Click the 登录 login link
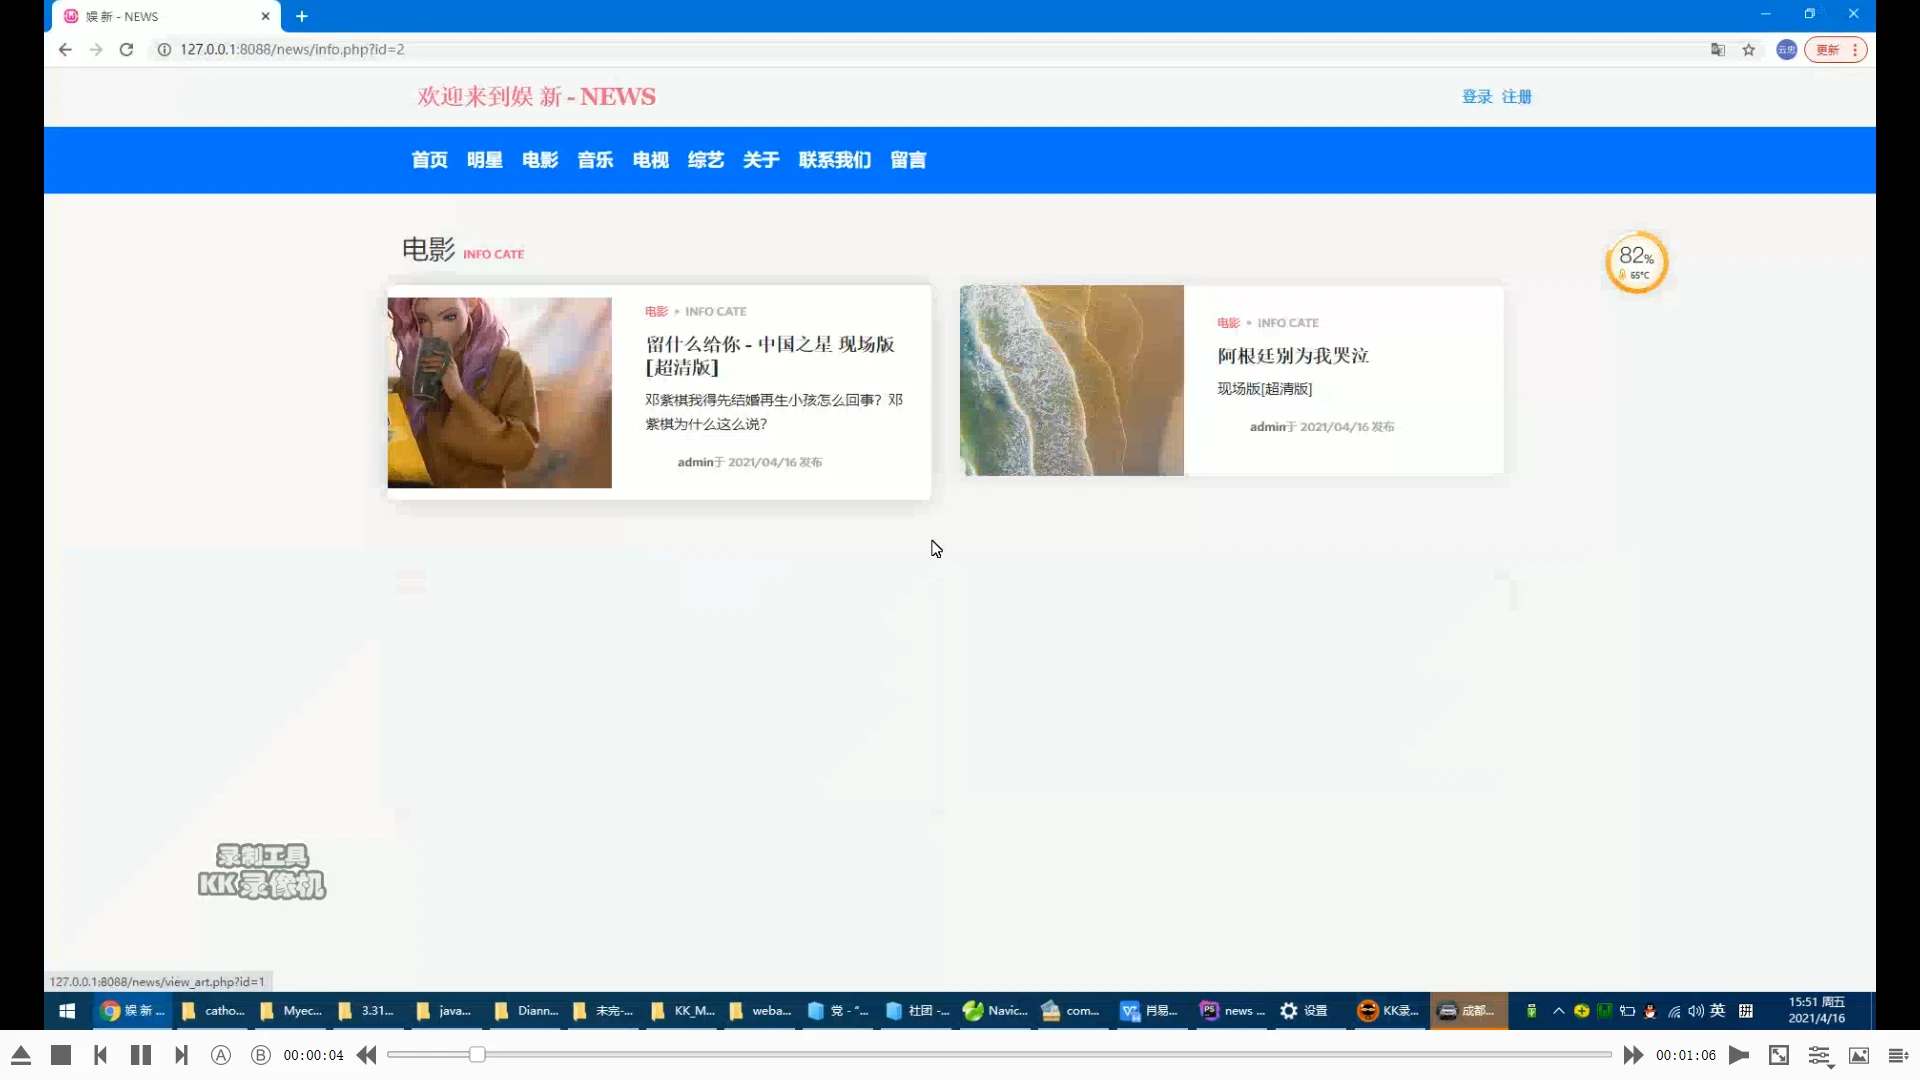The height and width of the screenshot is (1080, 1920). pyautogui.click(x=1477, y=97)
